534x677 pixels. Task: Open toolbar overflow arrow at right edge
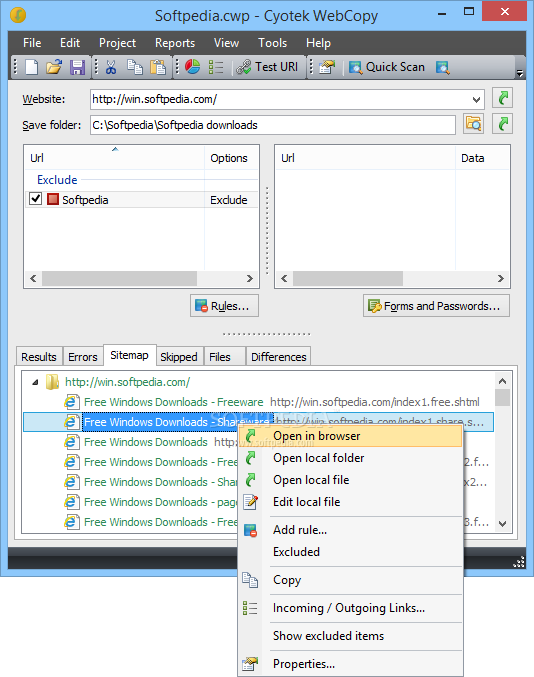[520, 73]
